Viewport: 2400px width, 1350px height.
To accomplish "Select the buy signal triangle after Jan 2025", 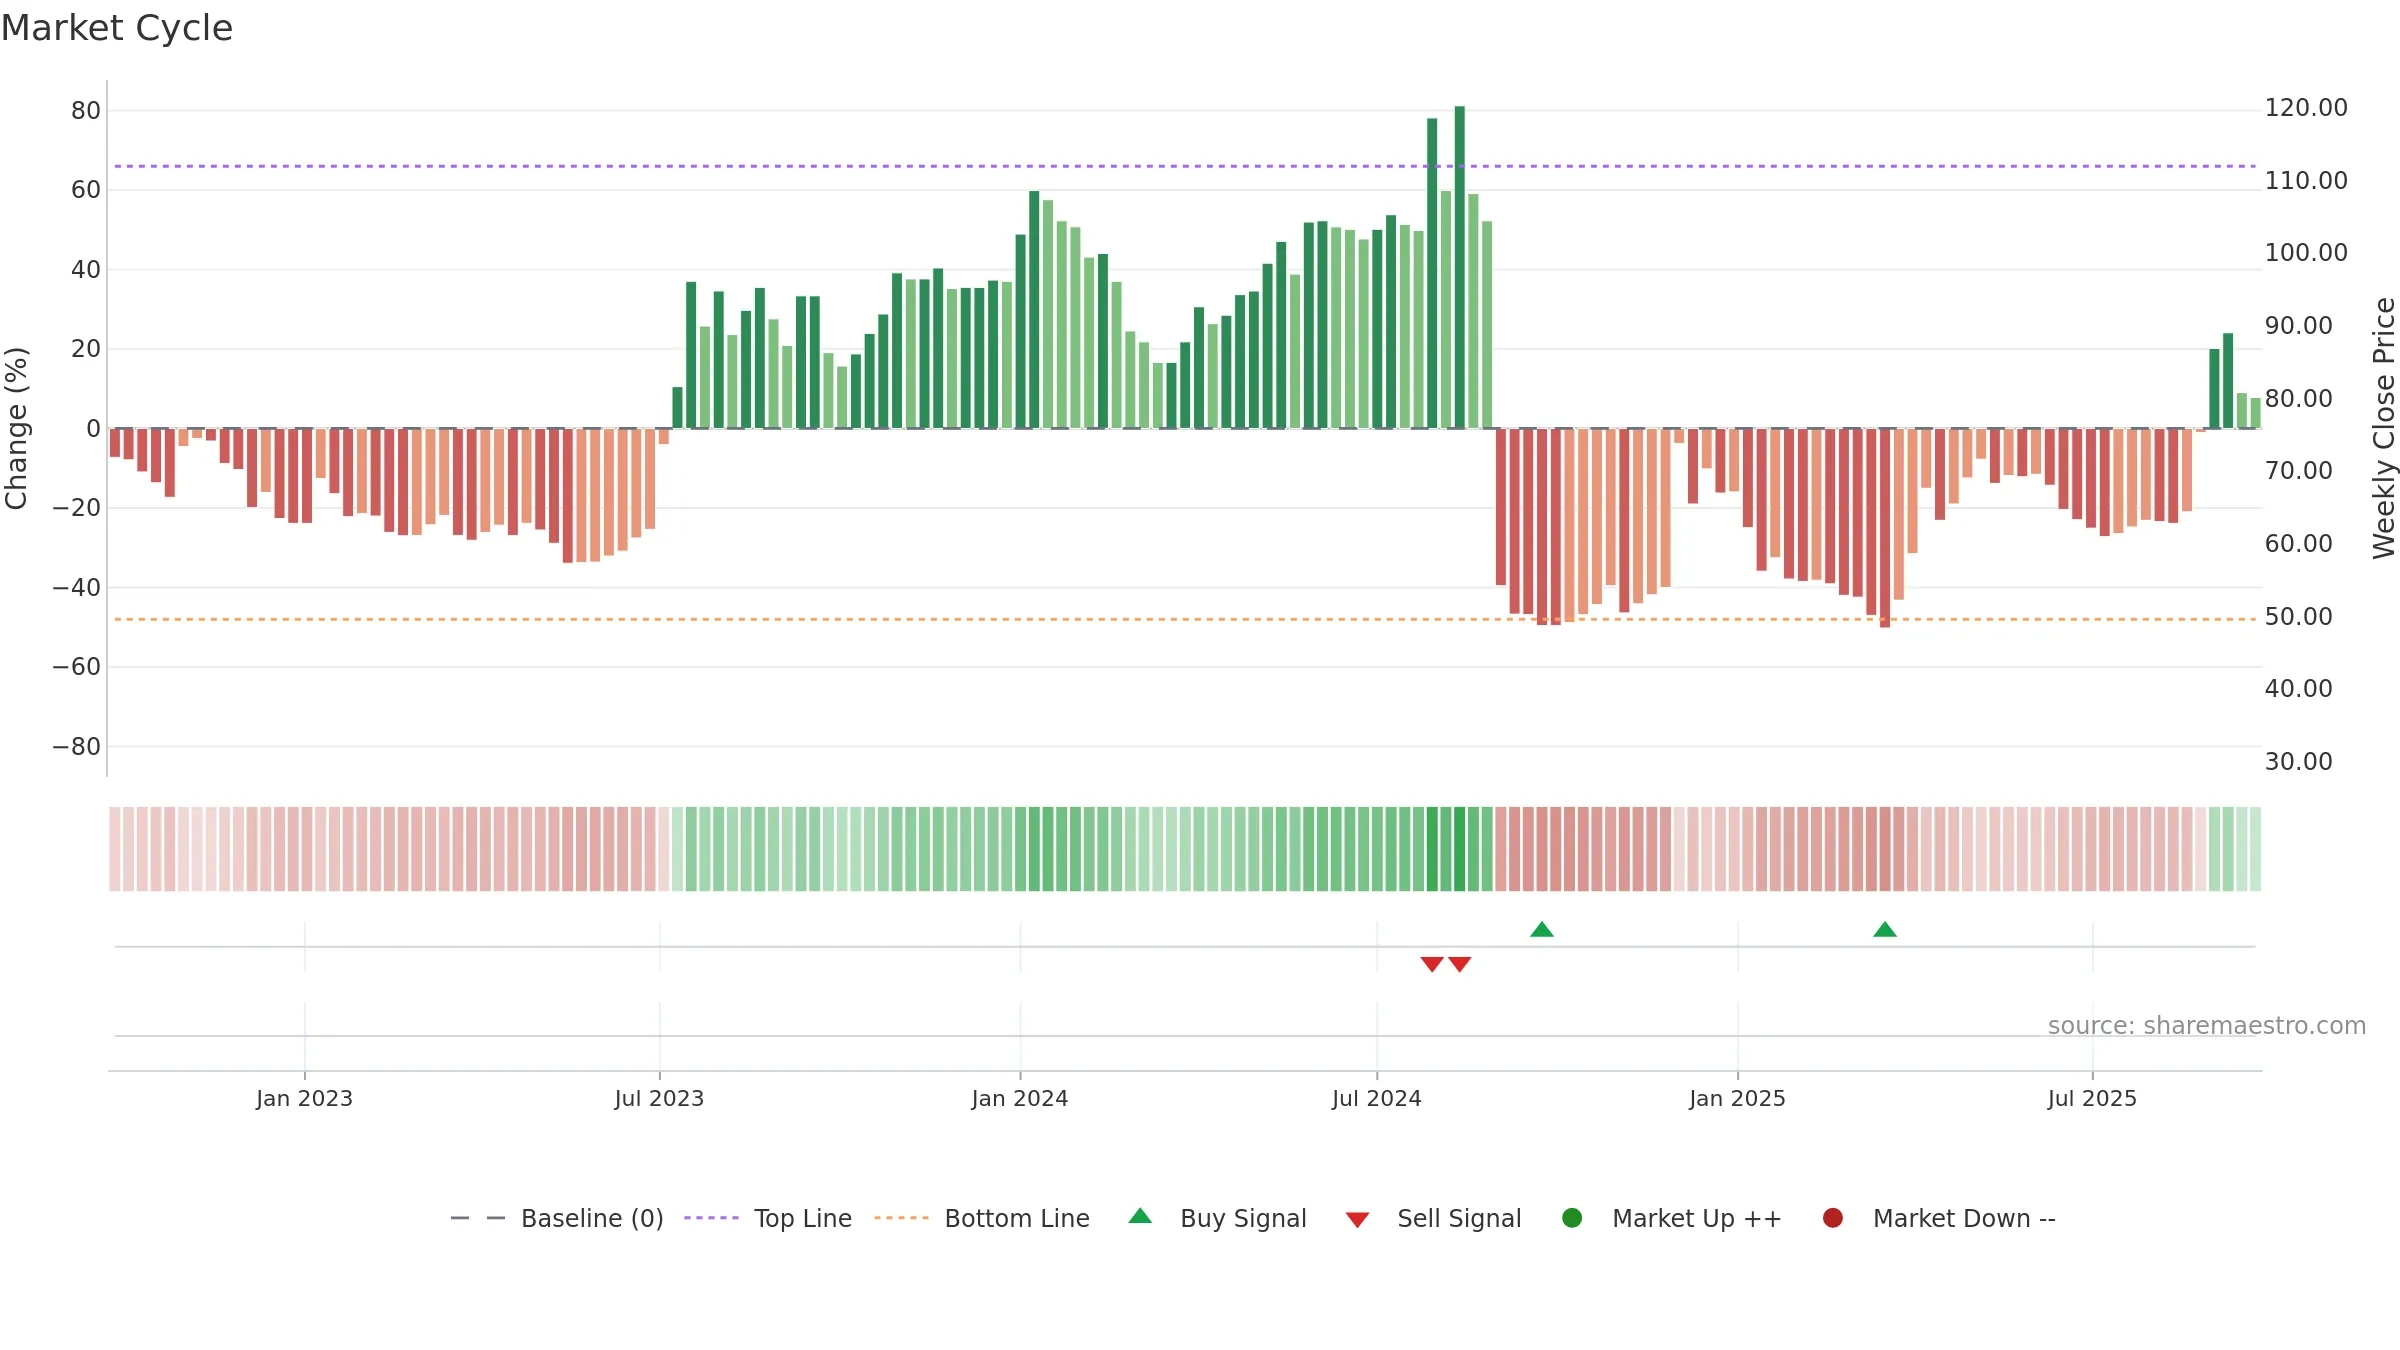I will click(x=1885, y=930).
